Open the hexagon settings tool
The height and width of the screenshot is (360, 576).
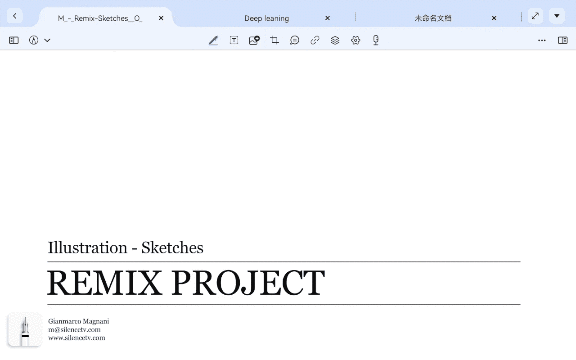(x=355, y=40)
